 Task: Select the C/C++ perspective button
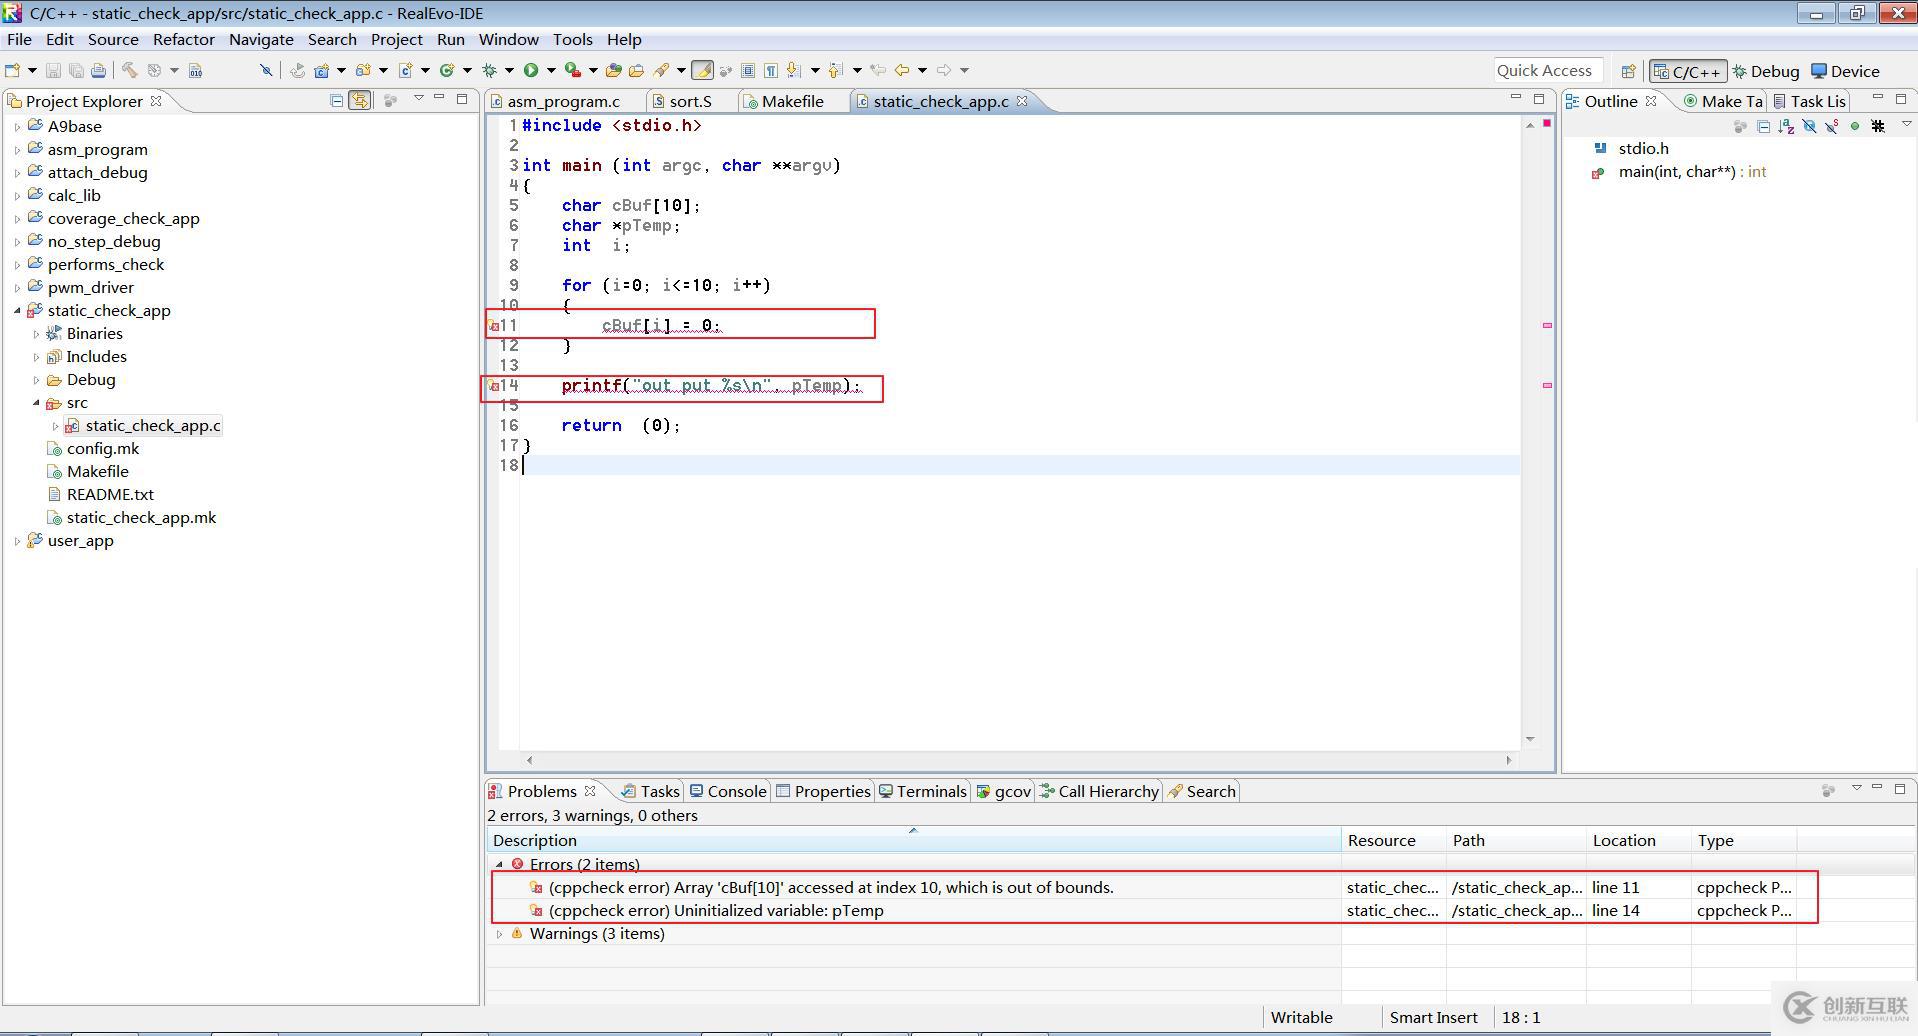click(1688, 71)
